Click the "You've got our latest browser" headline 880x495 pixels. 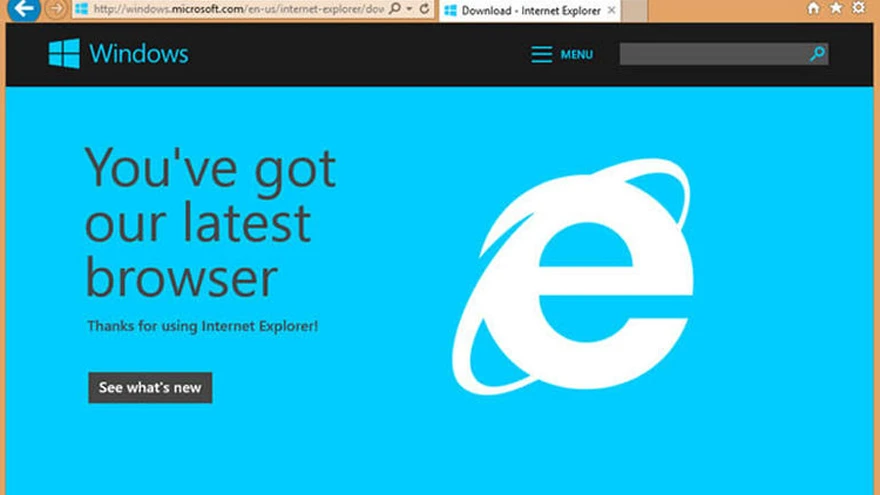point(210,222)
